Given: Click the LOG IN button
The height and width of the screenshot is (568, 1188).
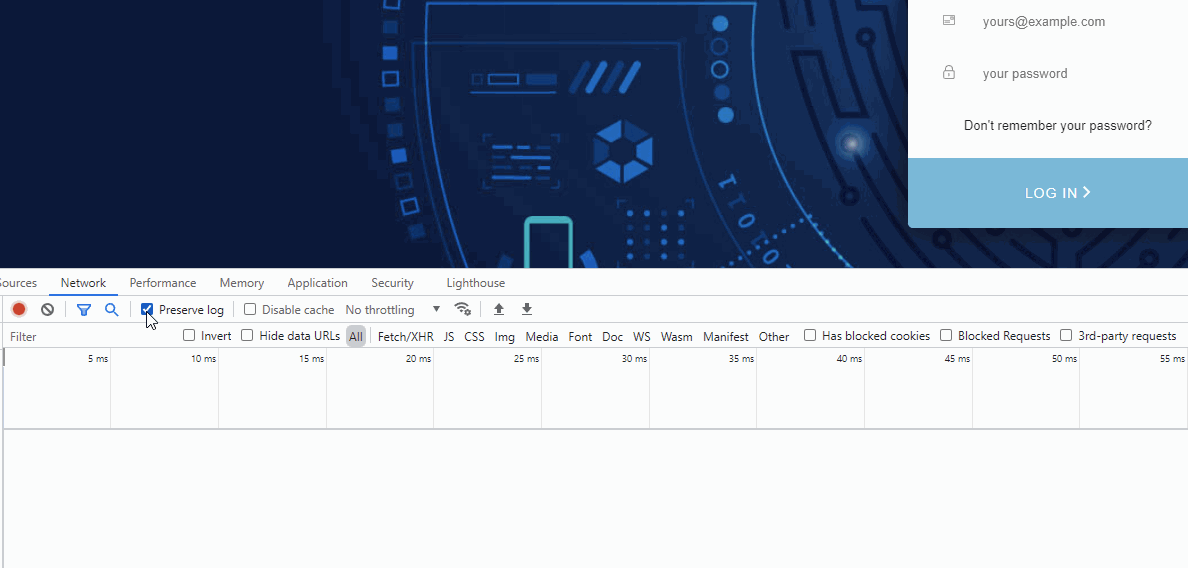Looking at the screenshot, I should coord(1048,193).
